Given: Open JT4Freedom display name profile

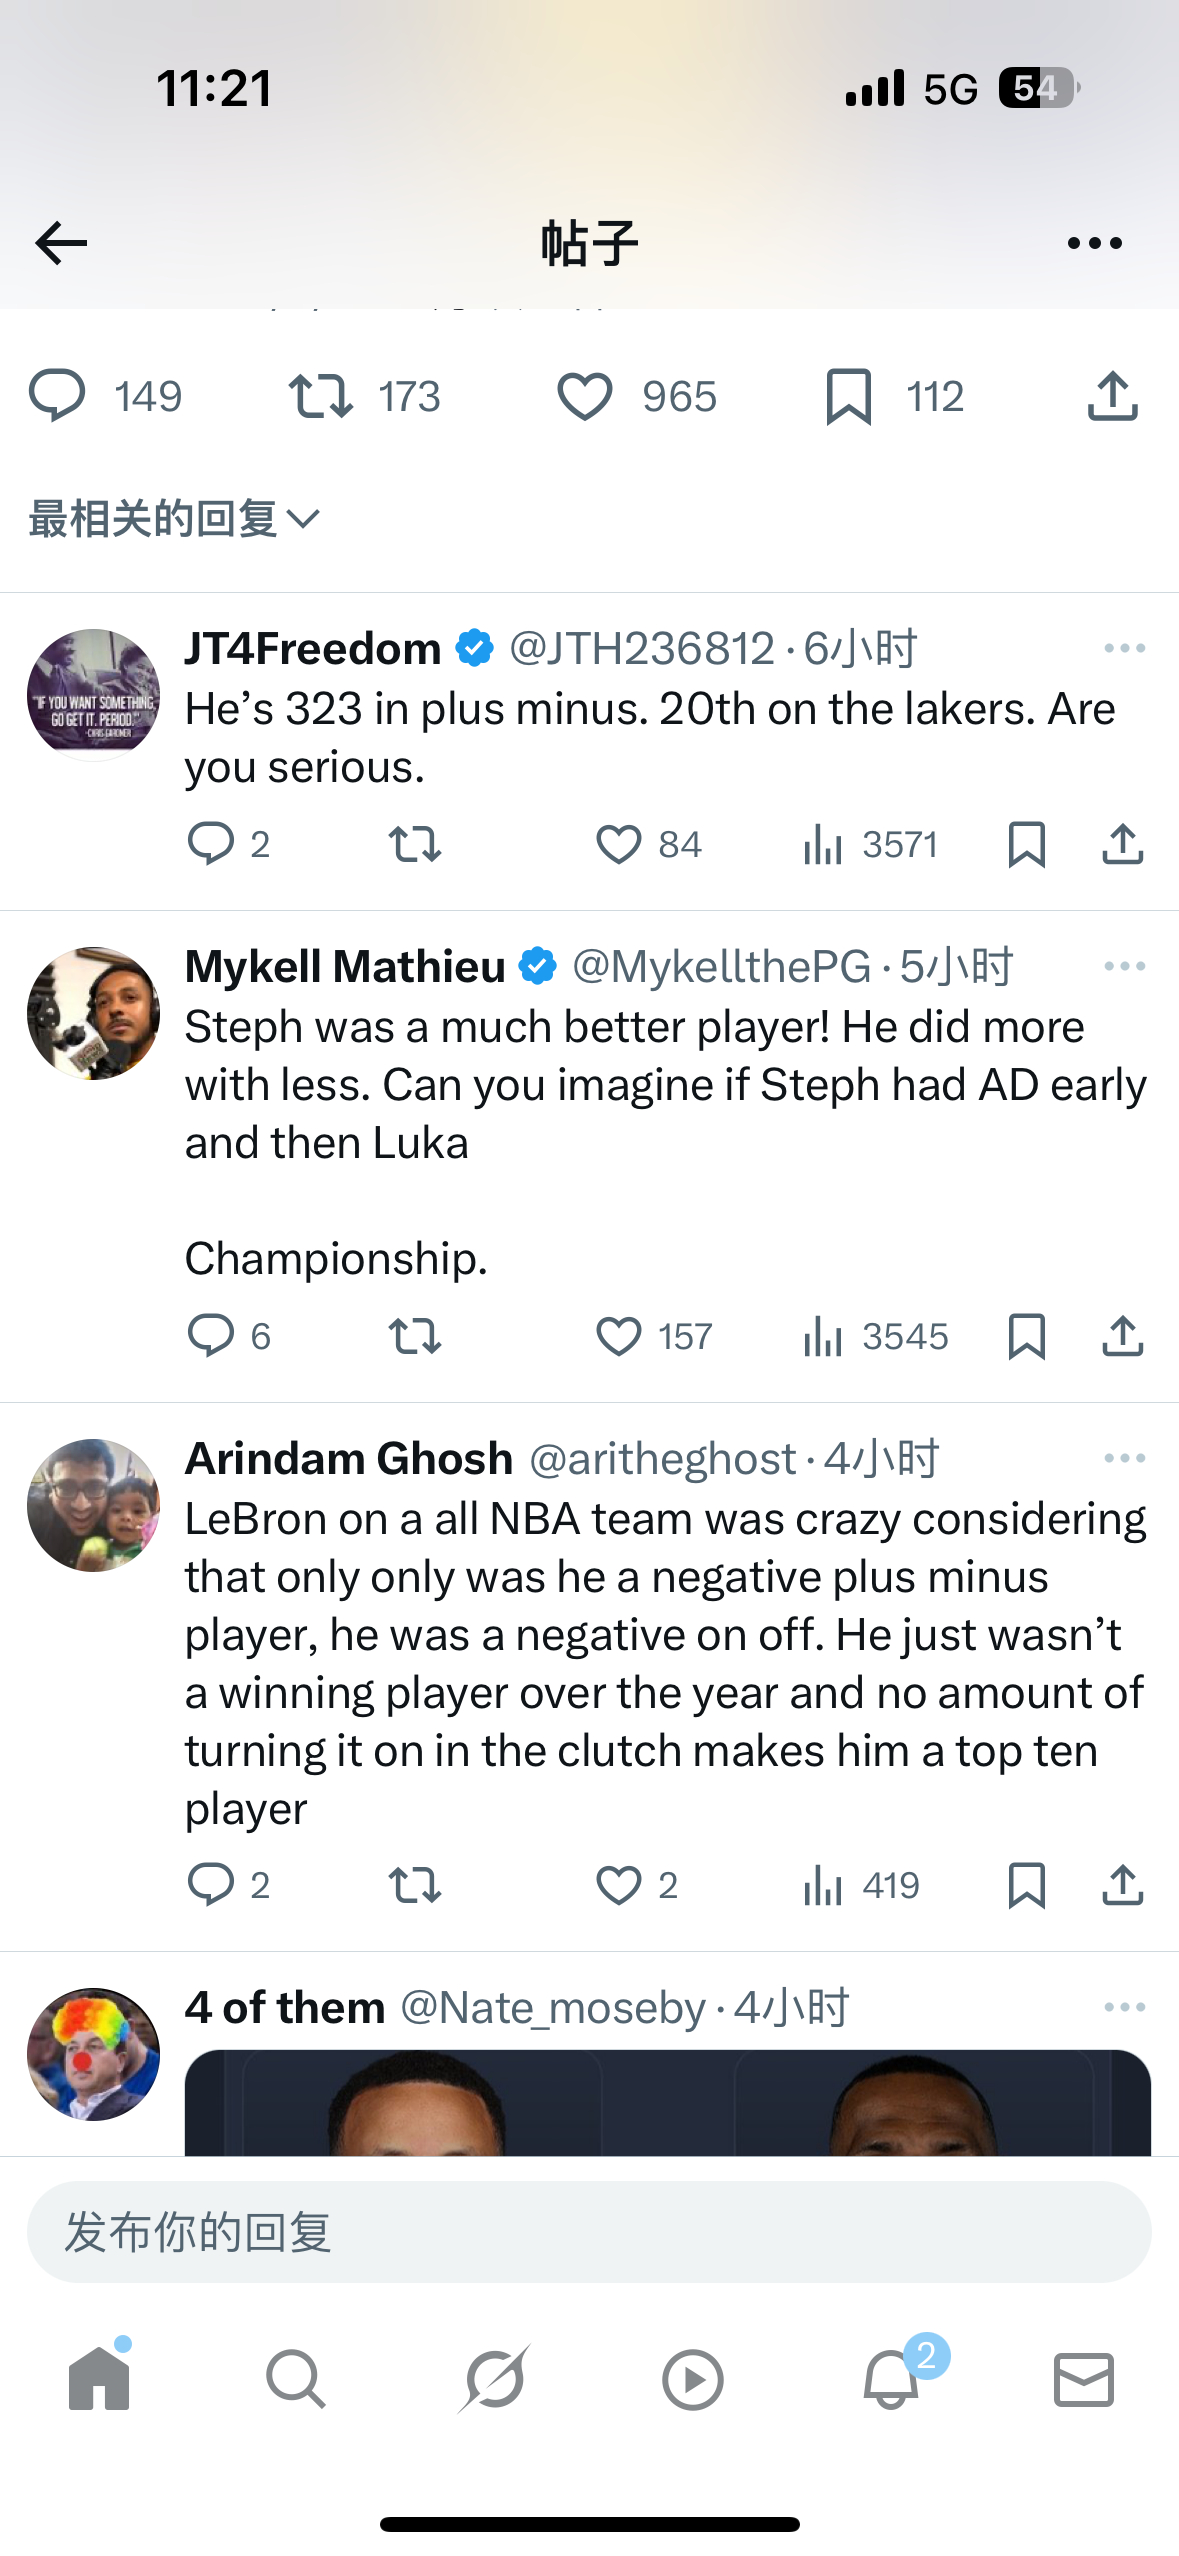Looking at the screenshot, I should 313,649.
